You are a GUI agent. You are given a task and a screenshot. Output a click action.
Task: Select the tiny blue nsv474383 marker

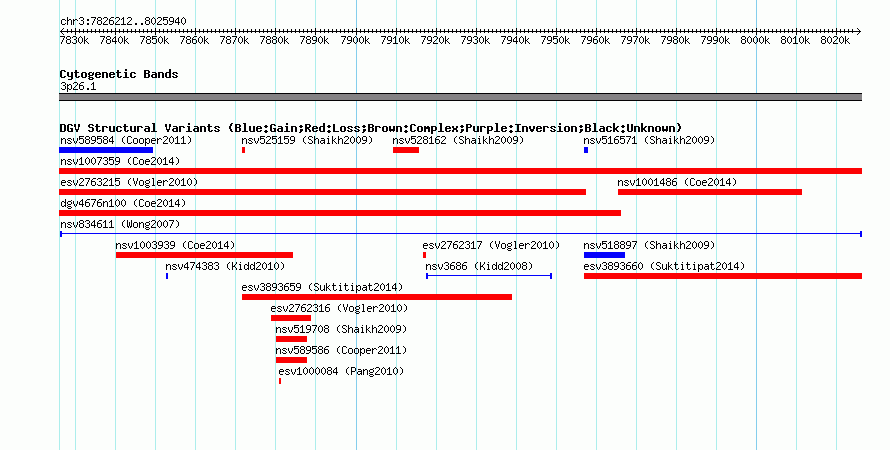pos(167,276)
